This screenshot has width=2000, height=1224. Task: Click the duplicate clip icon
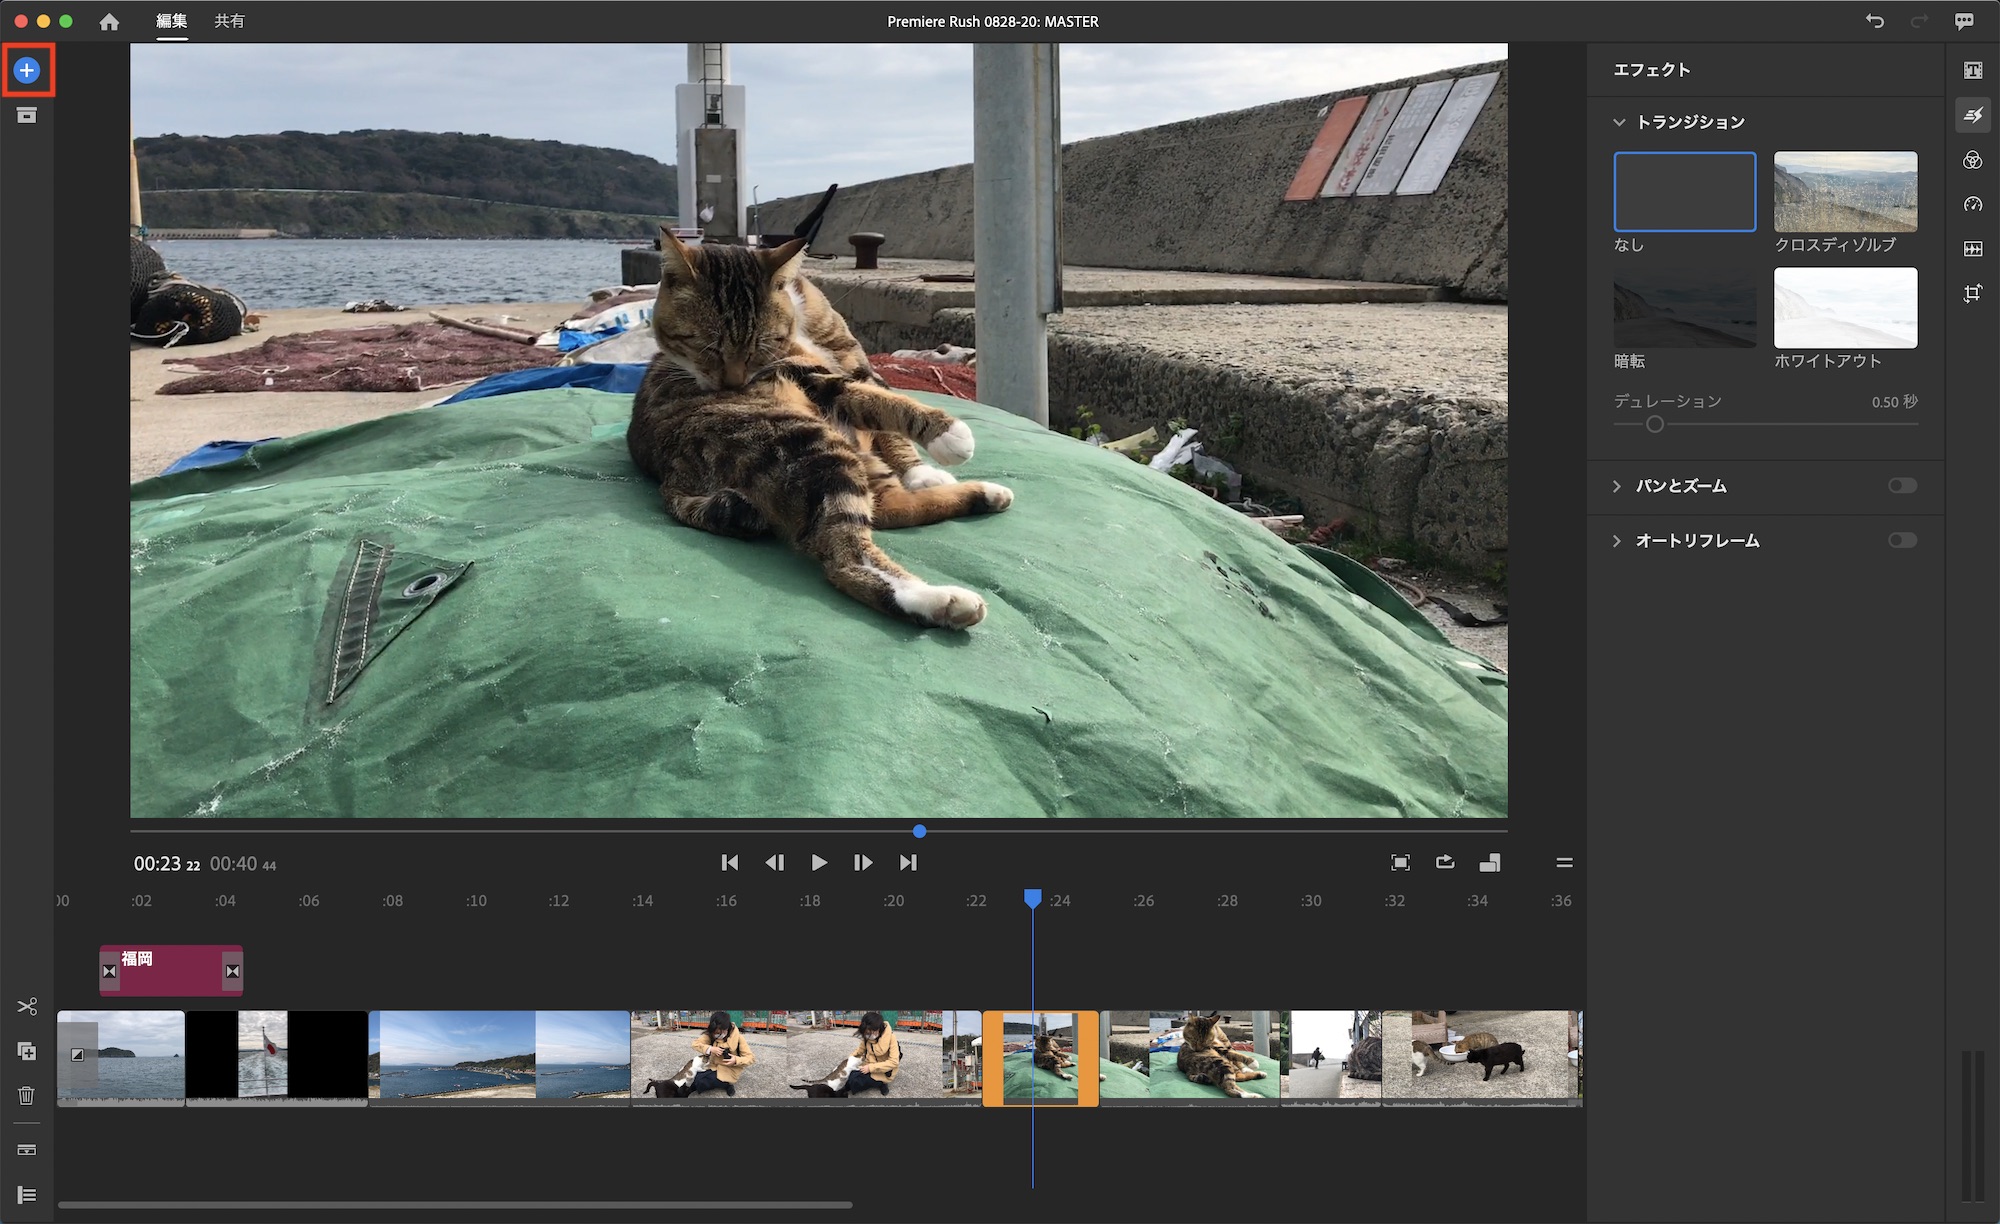pos(27,1051)
